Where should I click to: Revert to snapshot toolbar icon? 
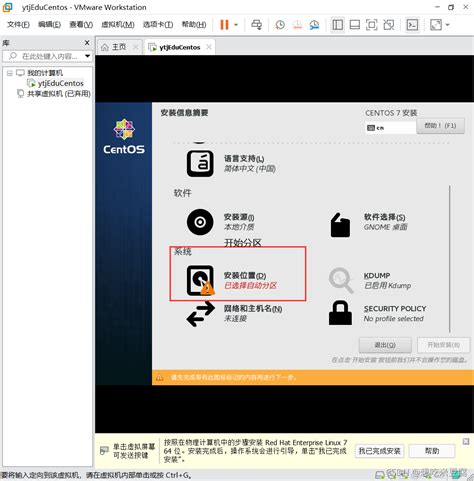(x=297, y=25)
